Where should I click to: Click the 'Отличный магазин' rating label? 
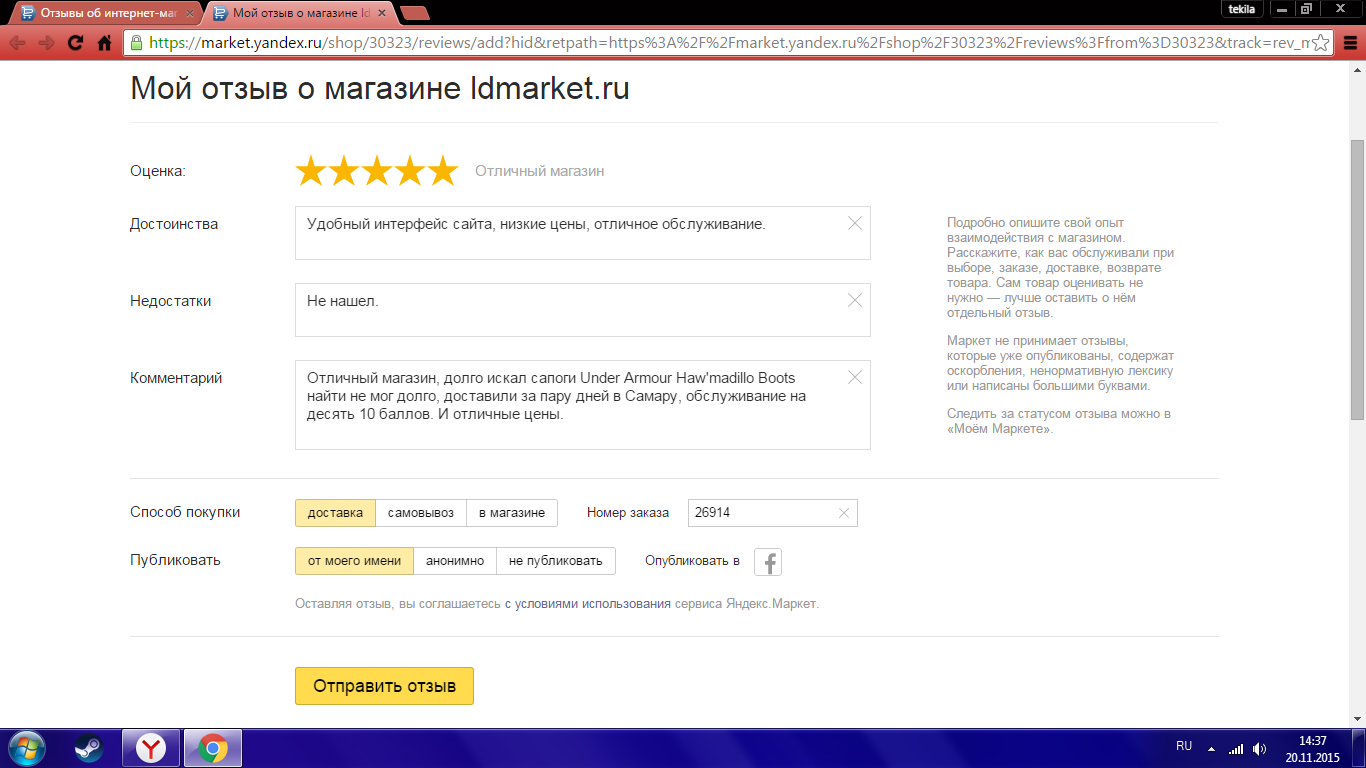click(x=540, y=171)
